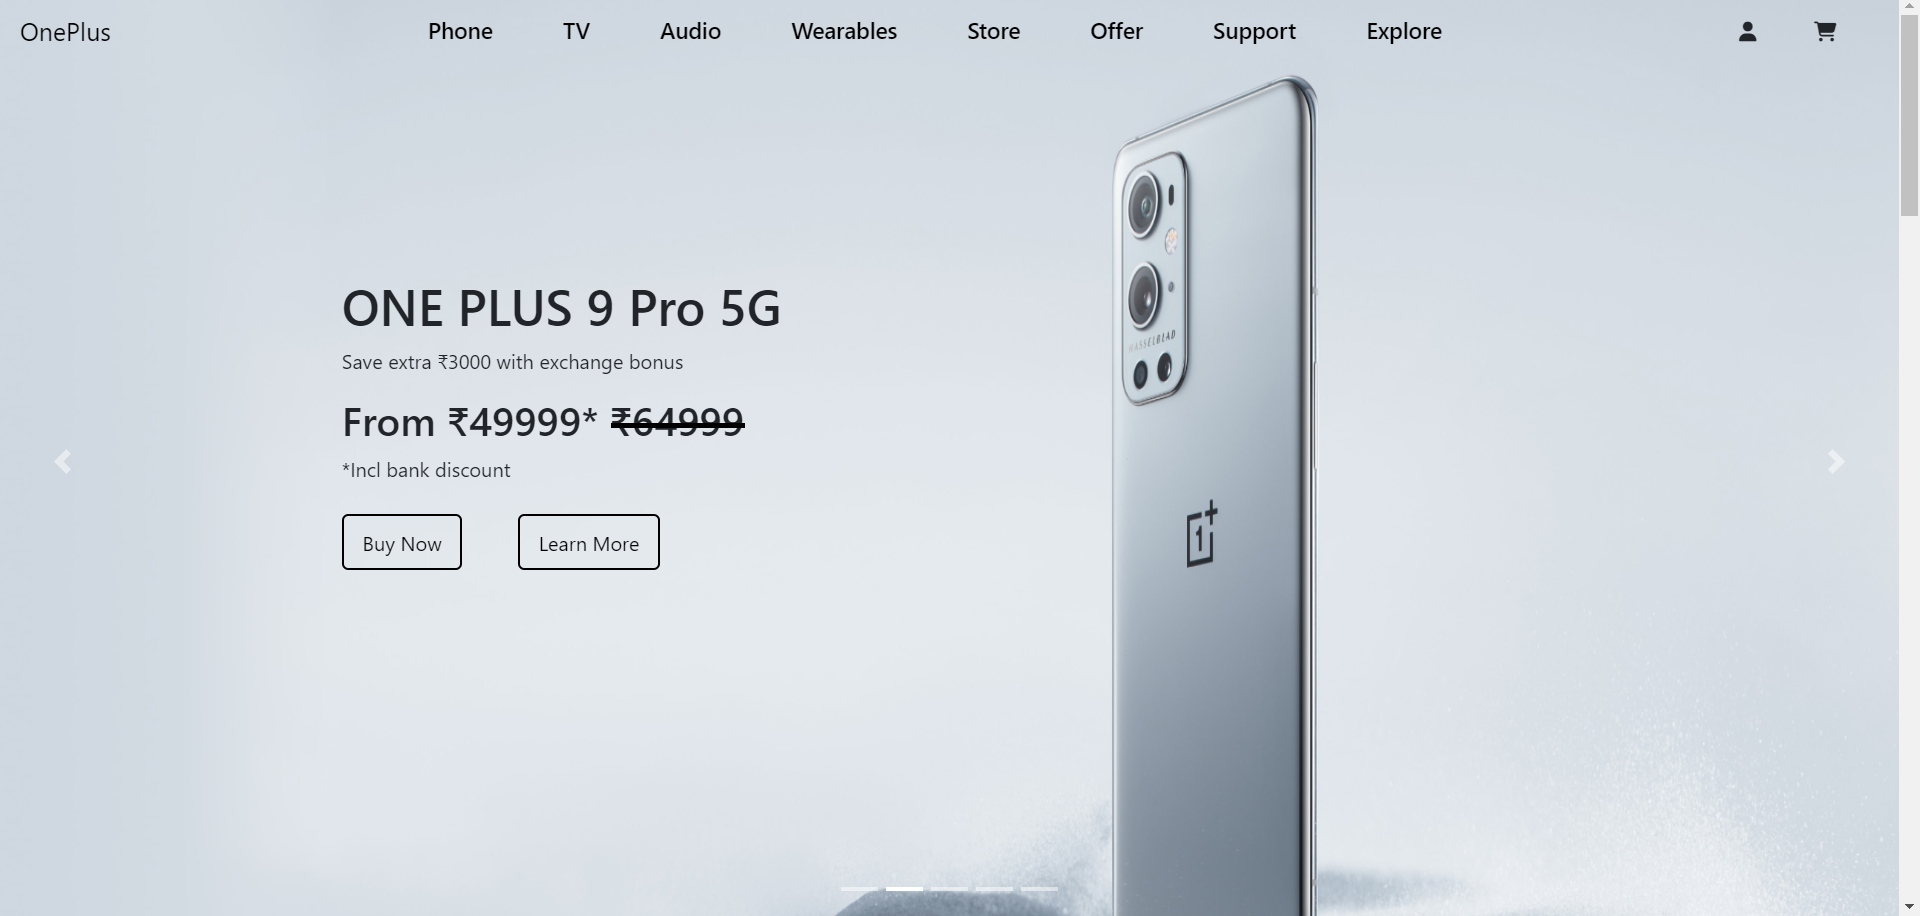Jump to the last carousel indicator
The width and height of the screenshot is (1920, 916).
pos(1039,888)
